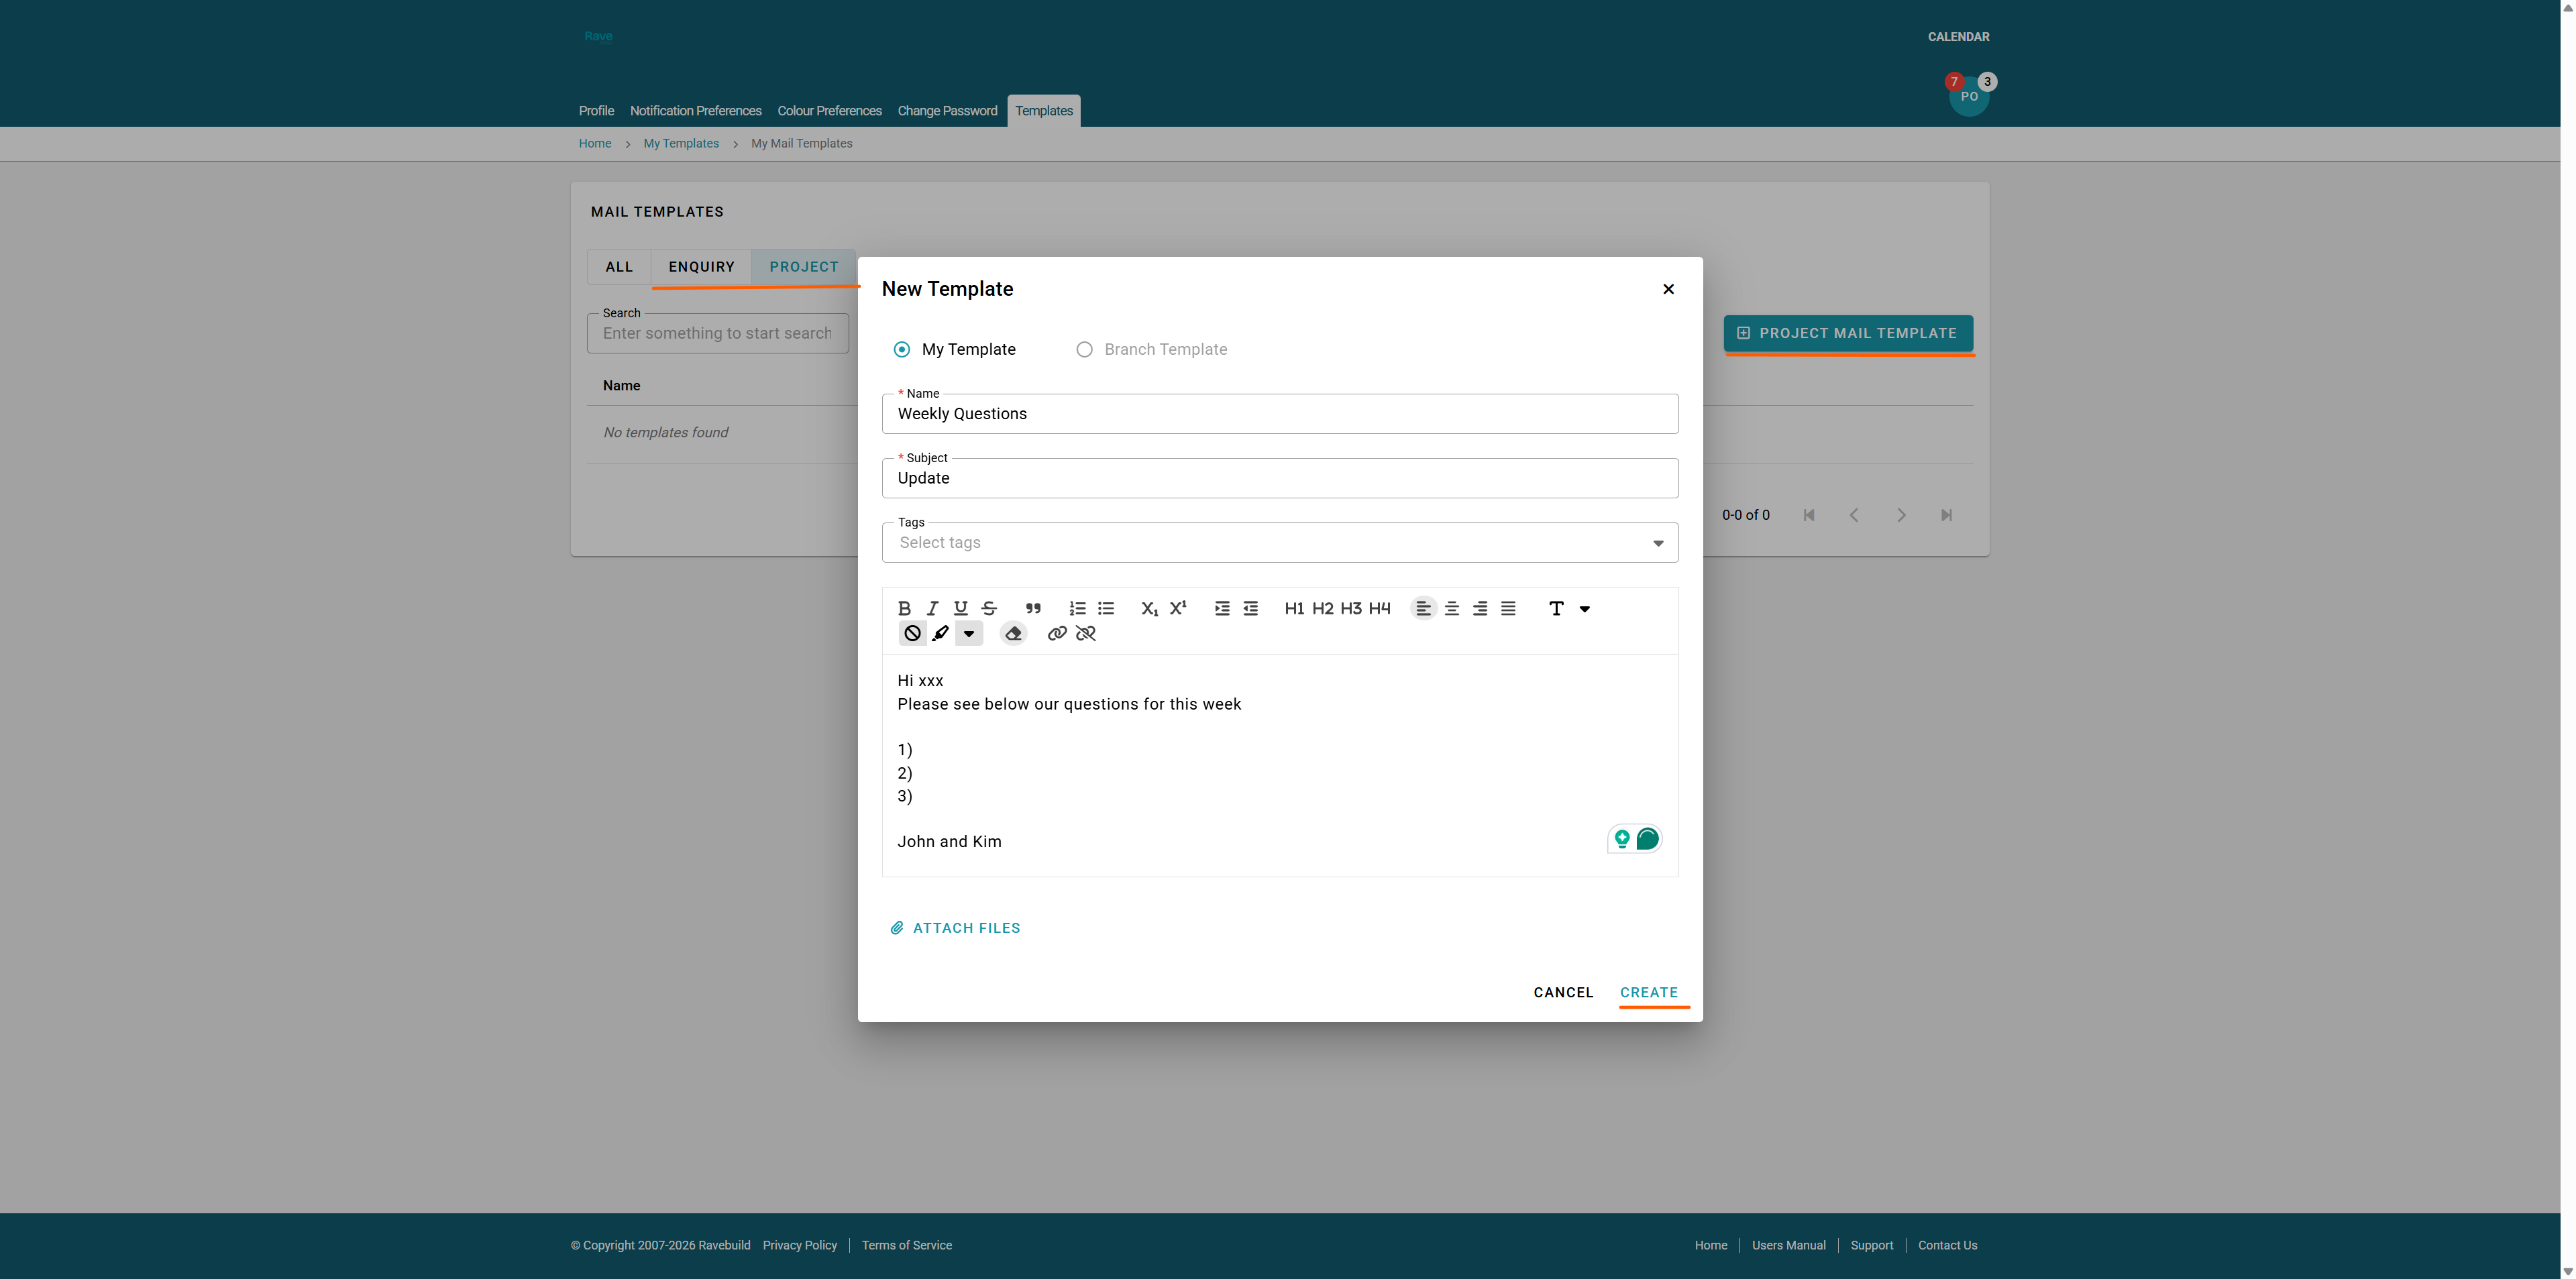Click into the Subject input field

pyautogui.click(x=1279, y=479)
